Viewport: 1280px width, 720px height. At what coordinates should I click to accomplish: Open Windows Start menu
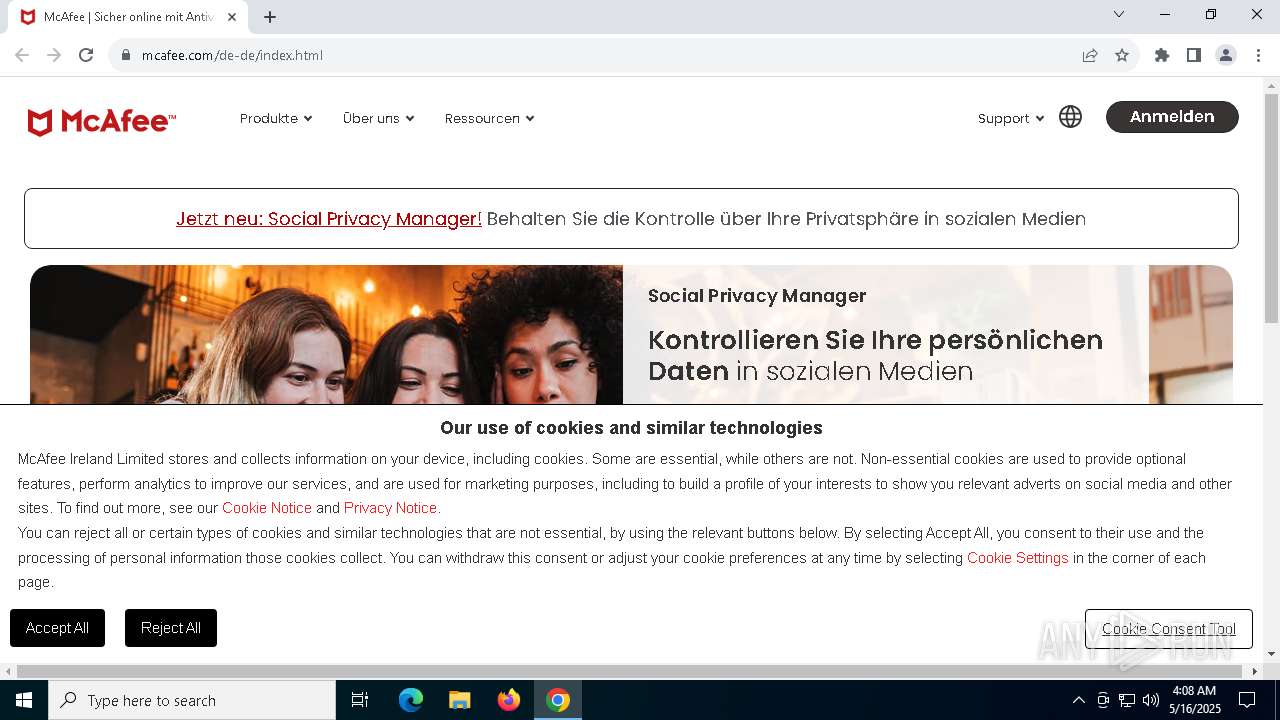pyautogui.click(x=24, y=700)
